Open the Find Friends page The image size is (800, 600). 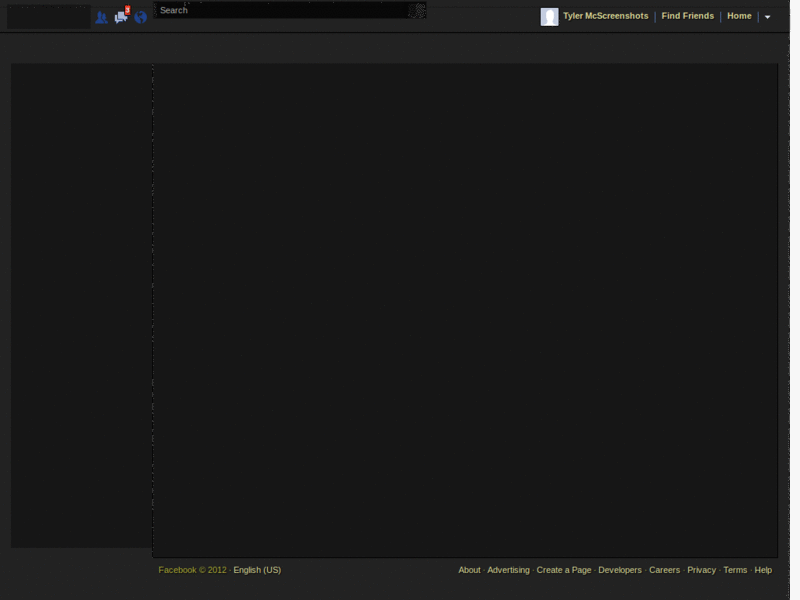[686, 15]
